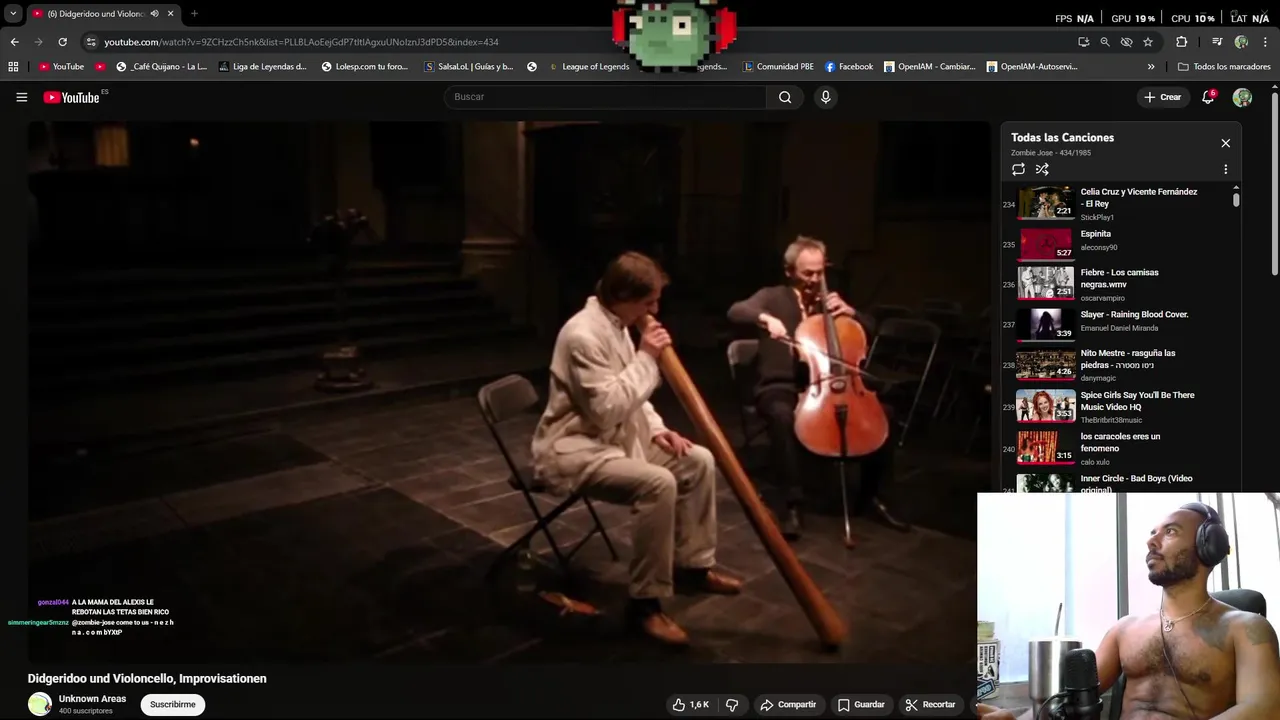Image resolution: width=1280 pixels, height=720 pixels.
Task: Toggle playlist loop
Action: click(1018, 169)
